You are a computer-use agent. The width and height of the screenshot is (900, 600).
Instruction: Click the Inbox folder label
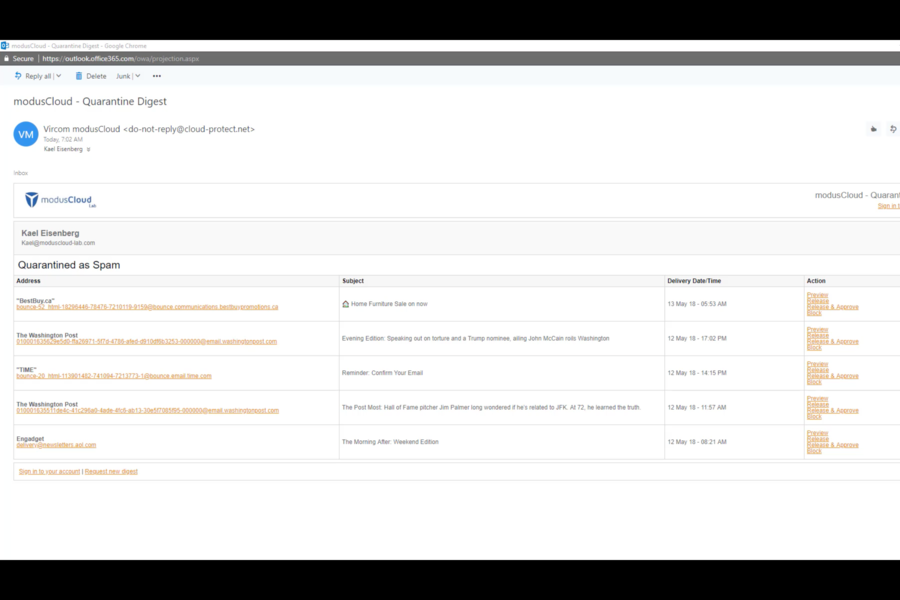(21, 173)
